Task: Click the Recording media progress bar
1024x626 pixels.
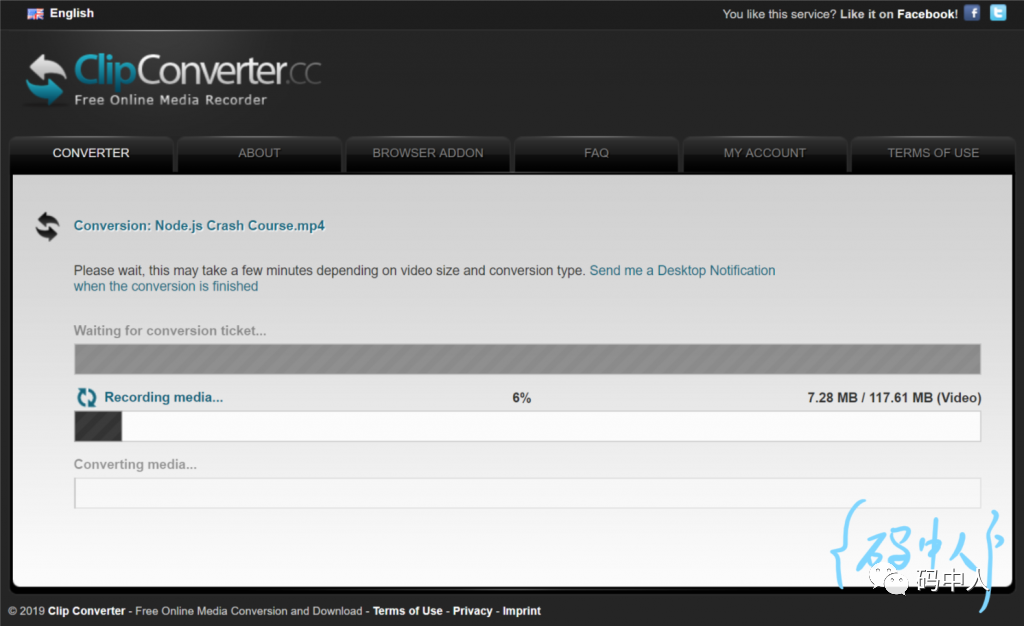Action: coord(528,426)
